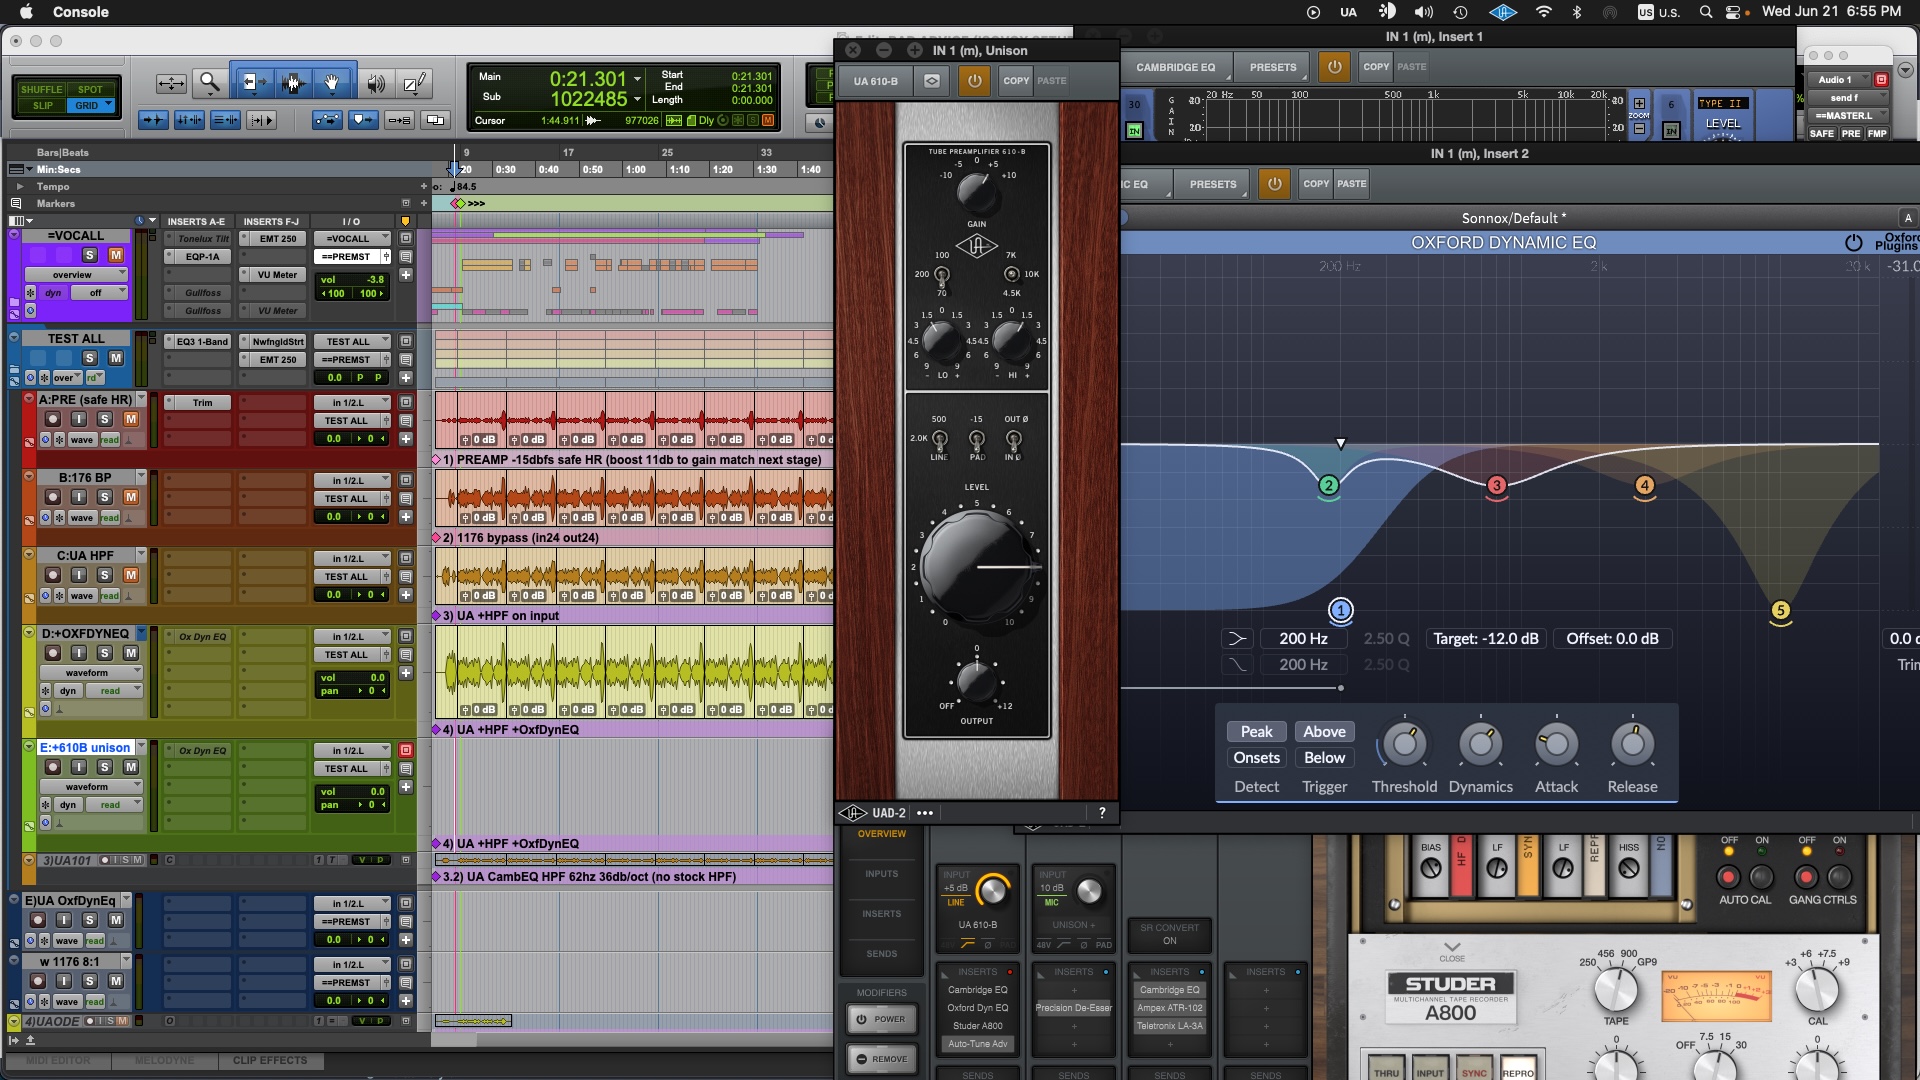Image resolution: width=1920 pixels, height=1080 pixels.
Task: Click the orange power icon beside Cambridge EQ PRESETS
Action: 1334,67
